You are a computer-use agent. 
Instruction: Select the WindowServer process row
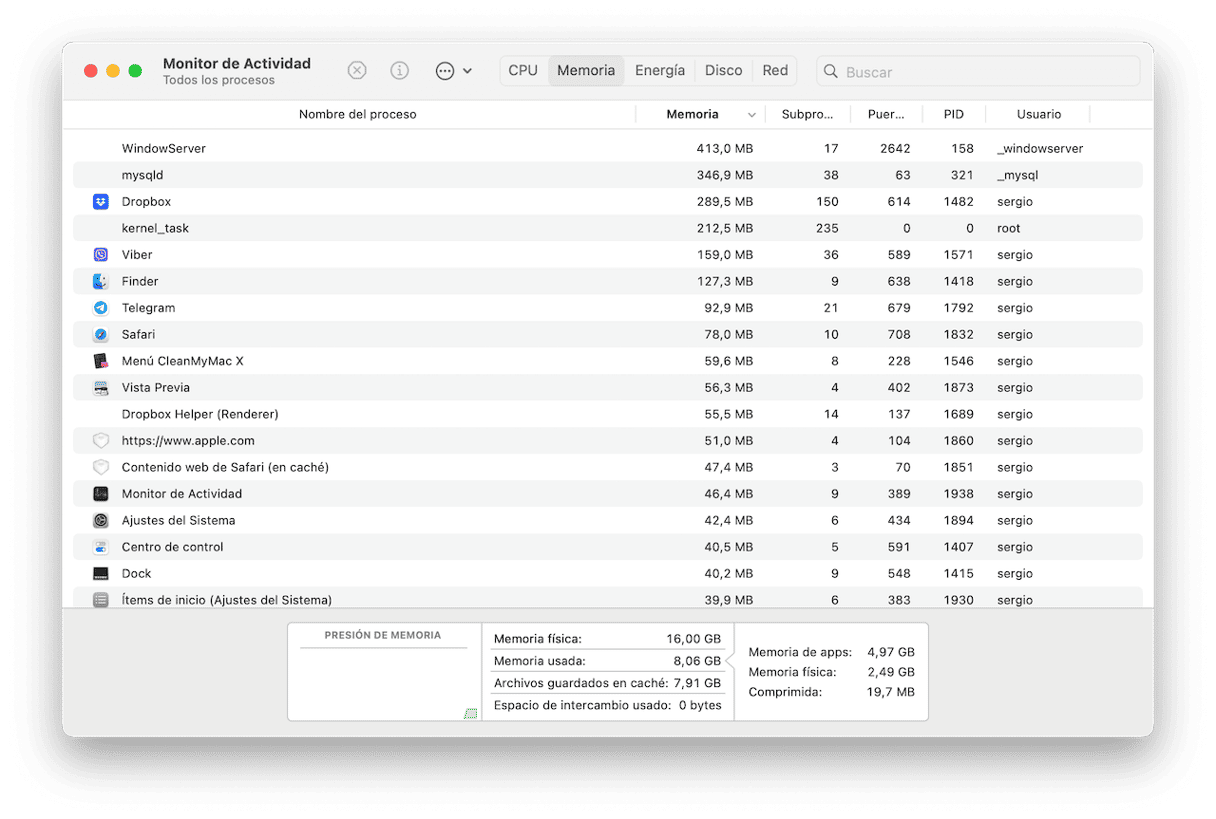pyautogui.click(x=608, y=149)
